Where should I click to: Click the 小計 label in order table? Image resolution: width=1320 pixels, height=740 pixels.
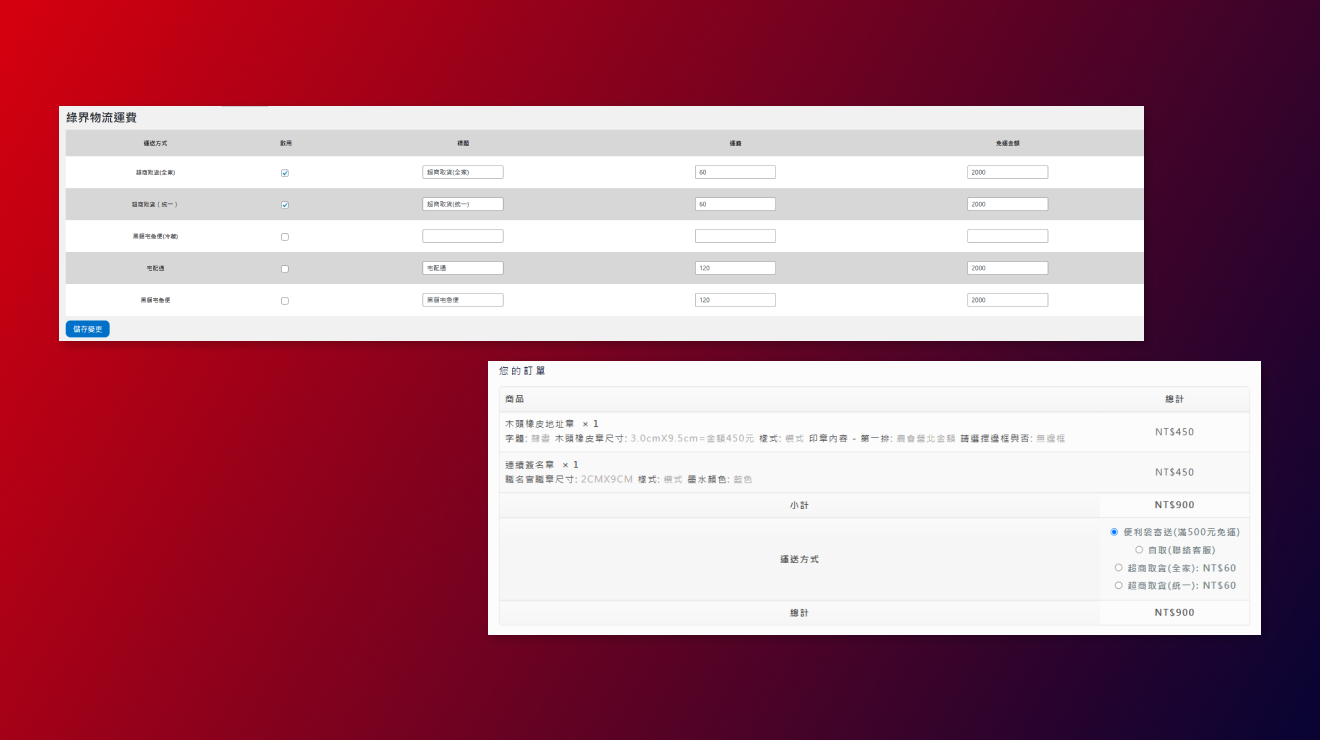tap(799, 505)
